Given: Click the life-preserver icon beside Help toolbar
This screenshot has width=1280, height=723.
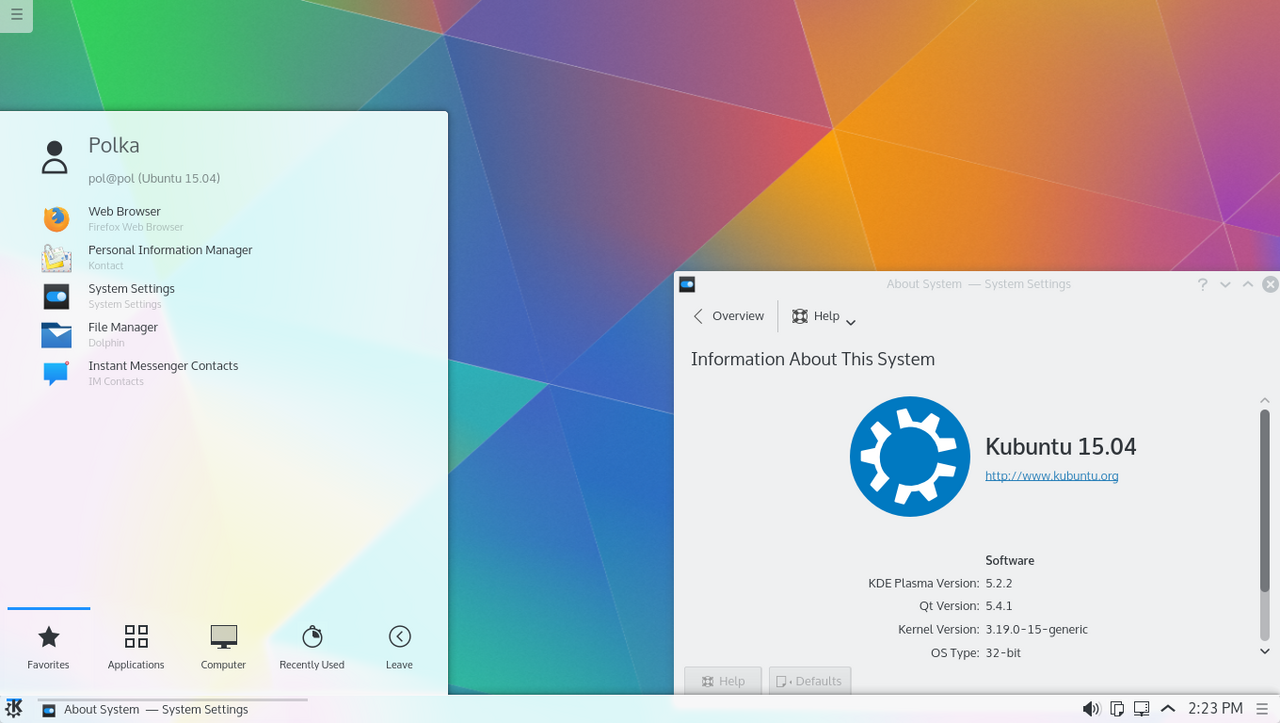Looking at the screenshot, I should [x=800, y=316].
